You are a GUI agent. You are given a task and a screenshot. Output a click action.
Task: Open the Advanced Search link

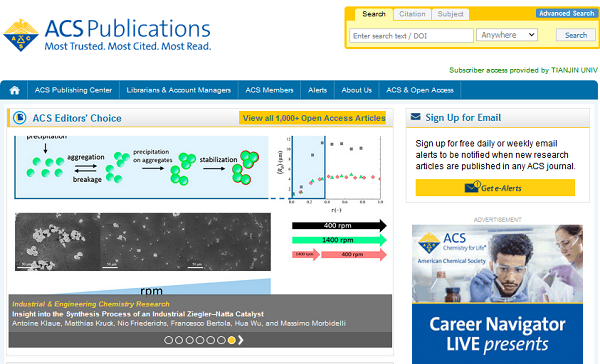(x=566, y=13)
